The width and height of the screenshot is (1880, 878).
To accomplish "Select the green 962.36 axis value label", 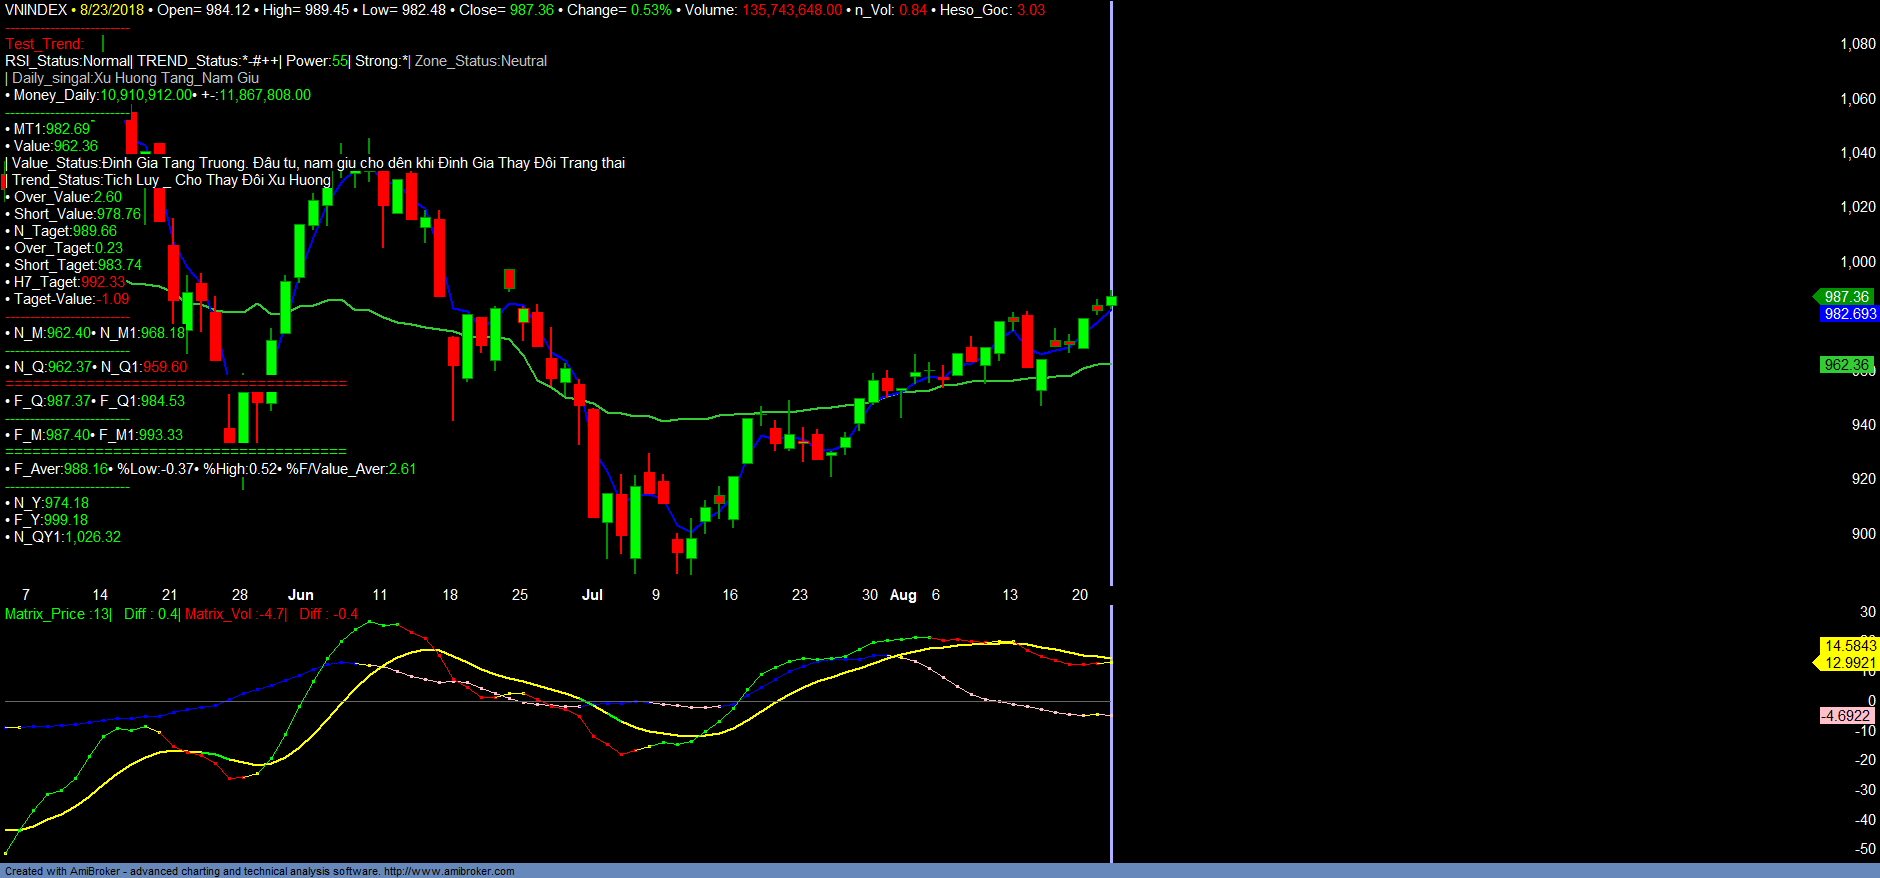I will pos(1845,365).
